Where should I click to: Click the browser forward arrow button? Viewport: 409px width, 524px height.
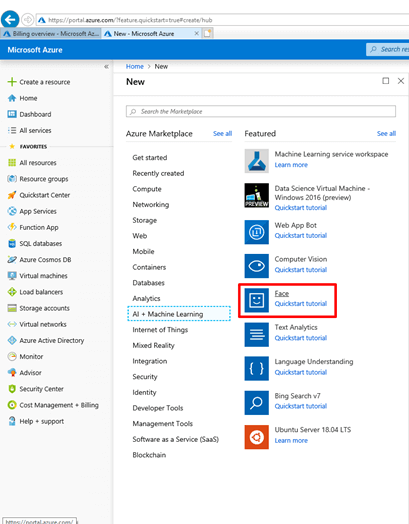point(27,20)
